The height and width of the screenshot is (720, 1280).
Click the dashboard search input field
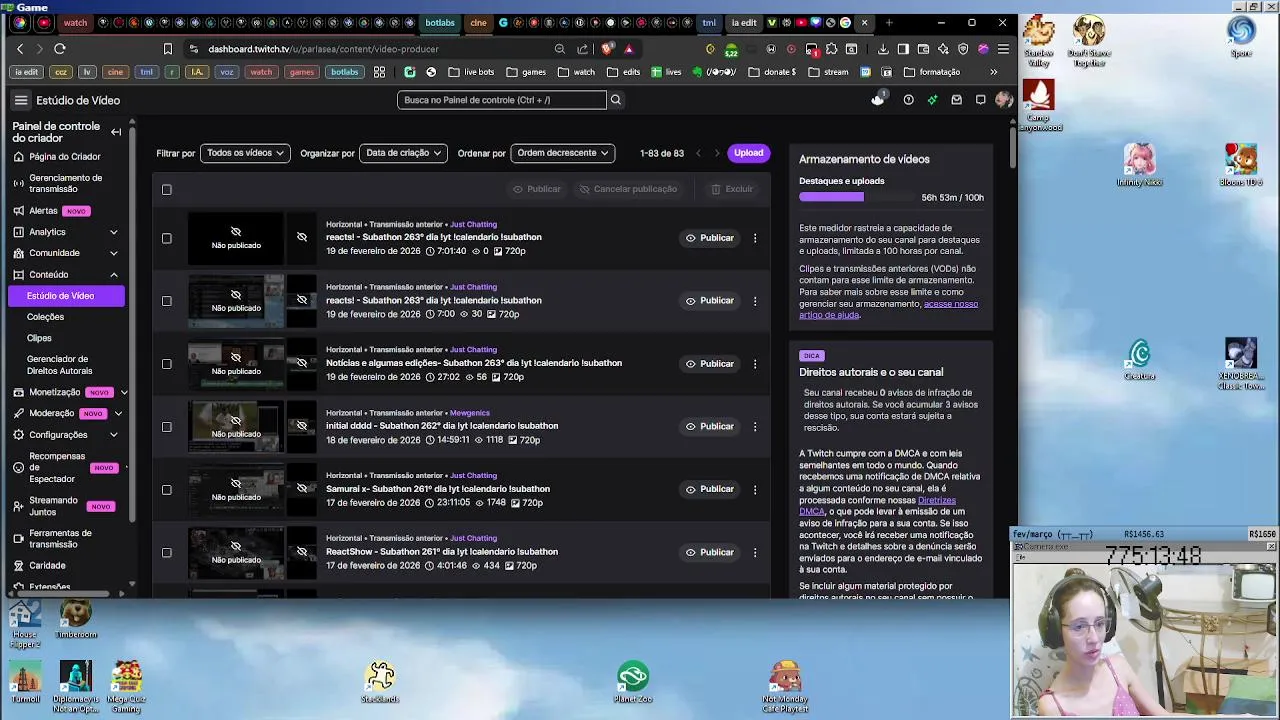click(502, 100)
